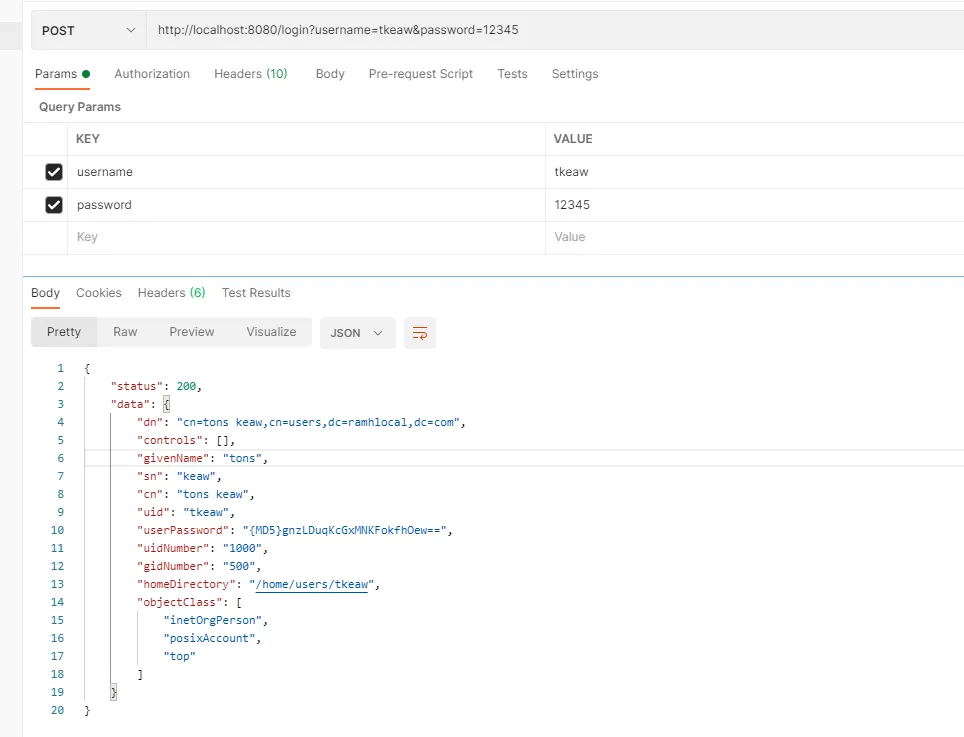Switch to Raw response view

pos(125,332)
